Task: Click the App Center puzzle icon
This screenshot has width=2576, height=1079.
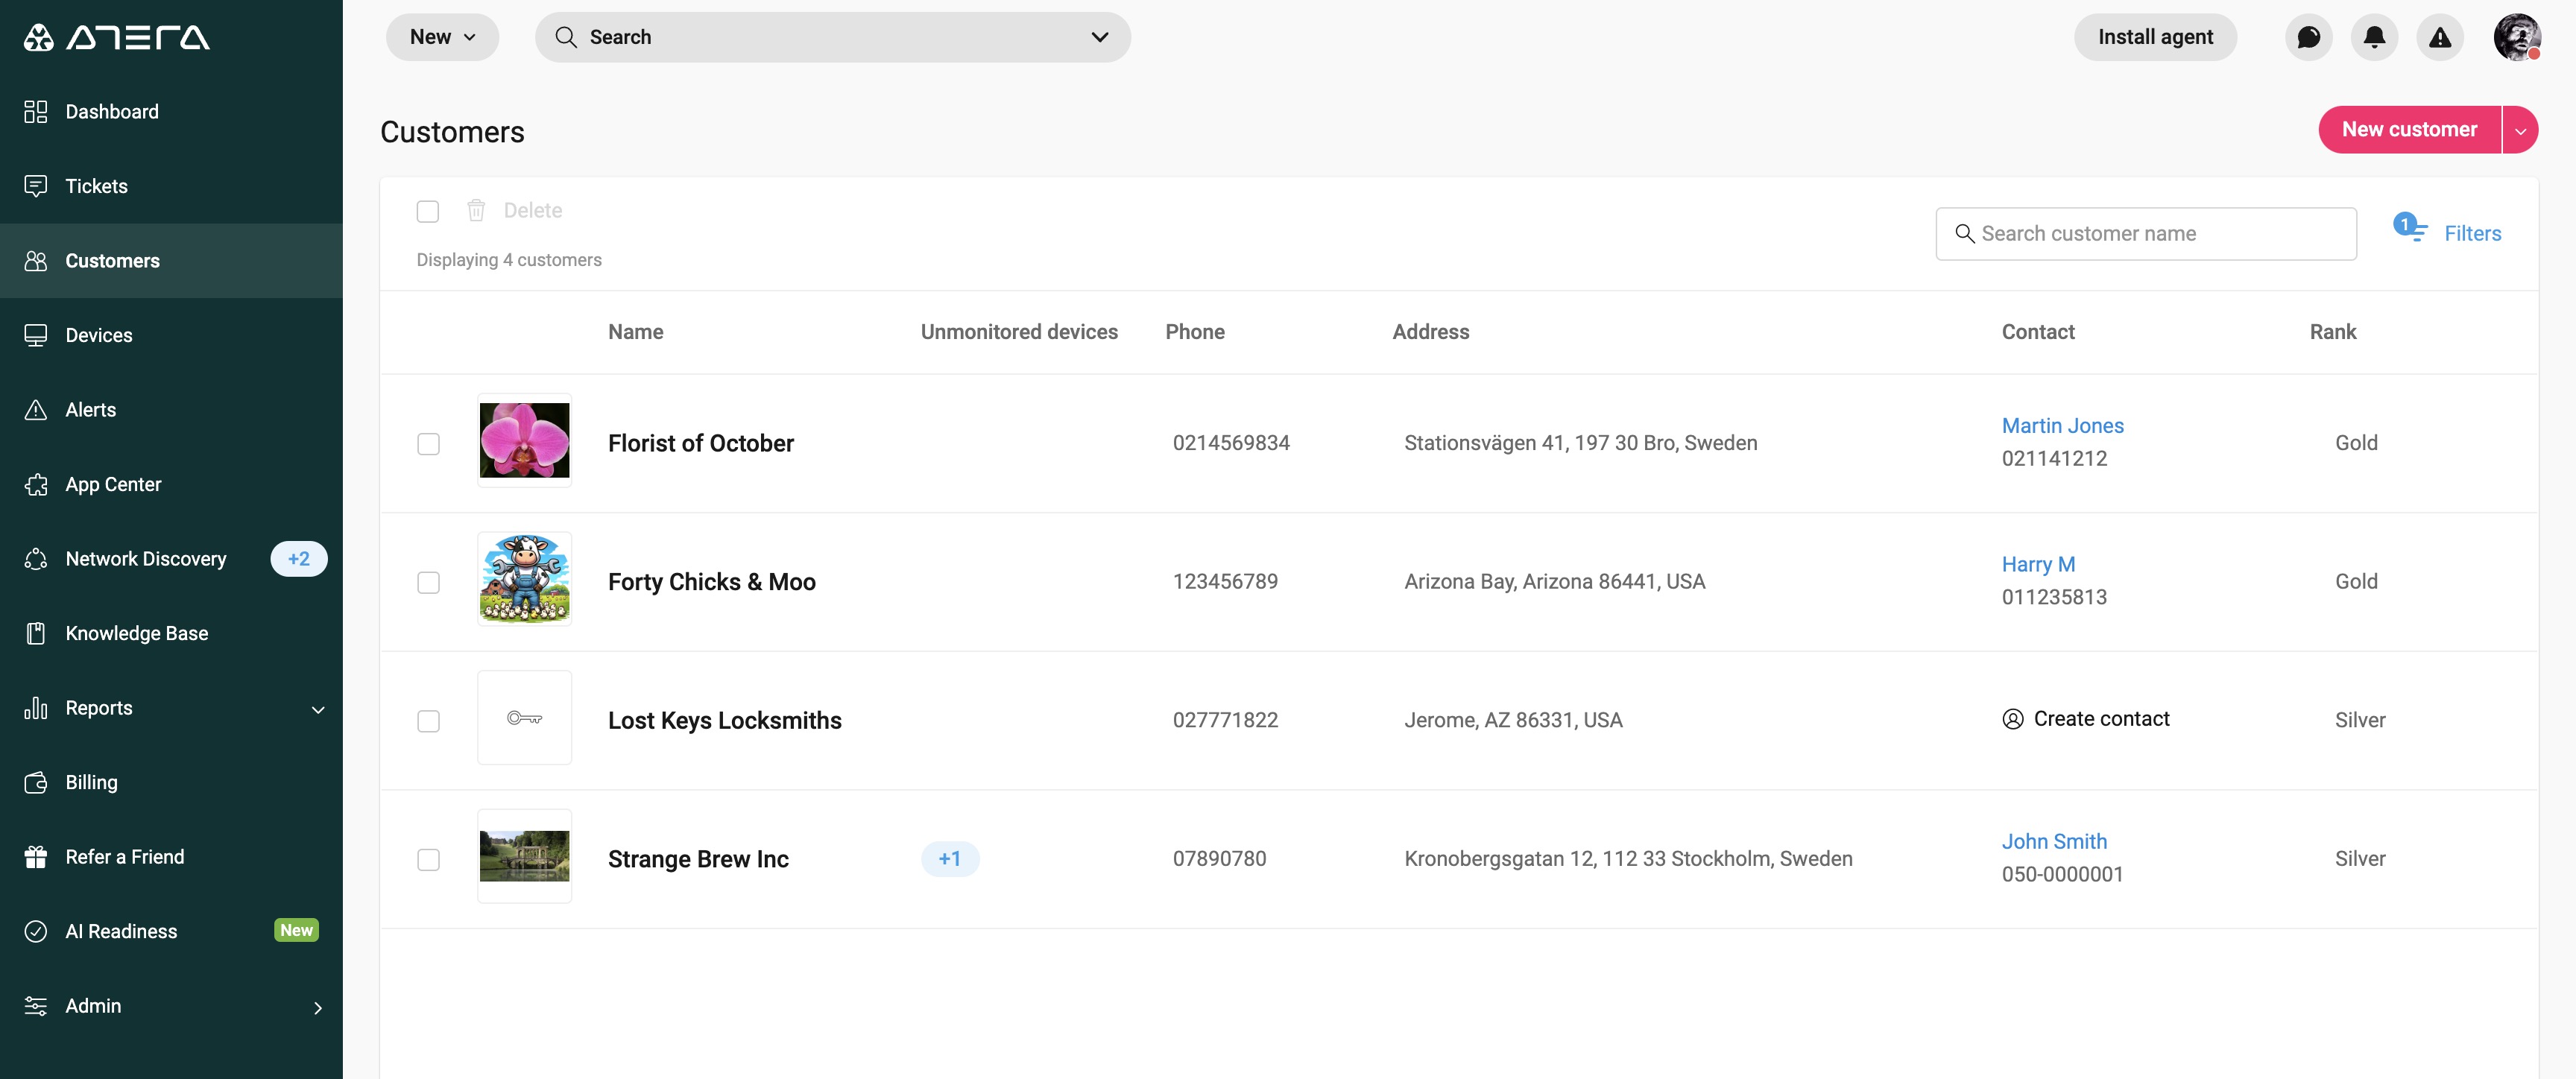Action: (x=36, y=484)
